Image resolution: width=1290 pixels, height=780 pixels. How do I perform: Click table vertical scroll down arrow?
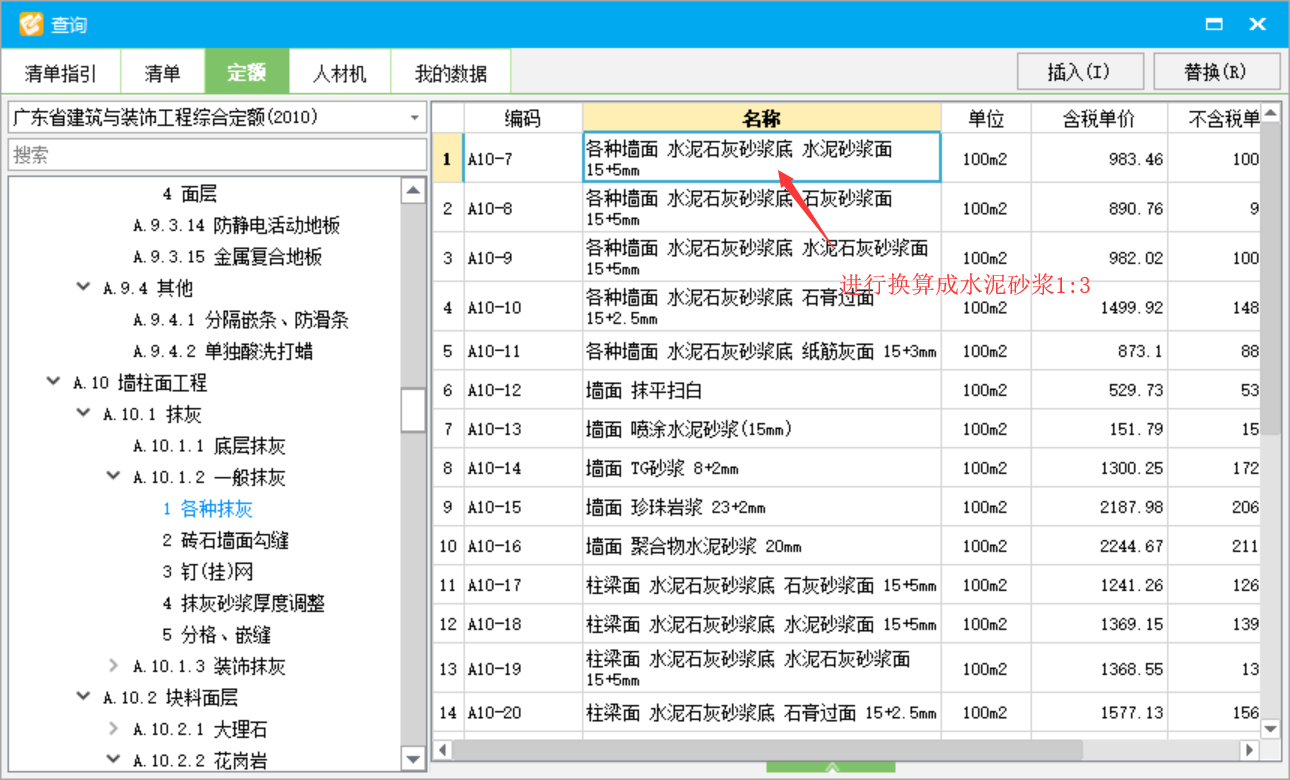point(1270,729)
